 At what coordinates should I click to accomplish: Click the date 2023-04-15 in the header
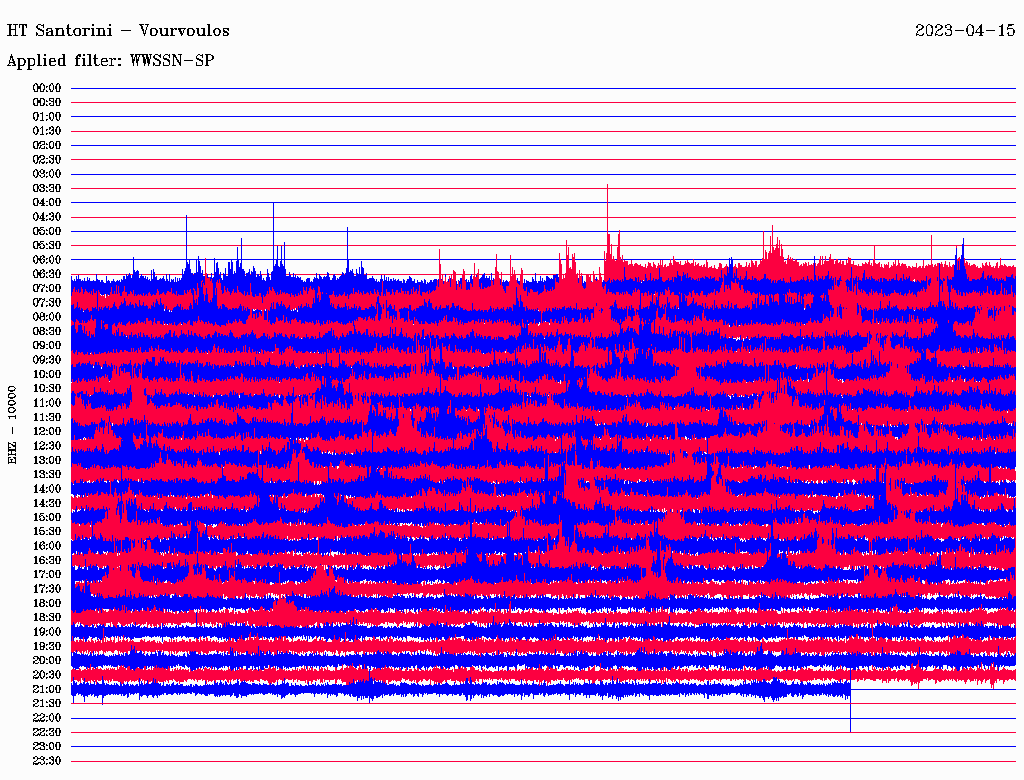(x=965, y=30)
